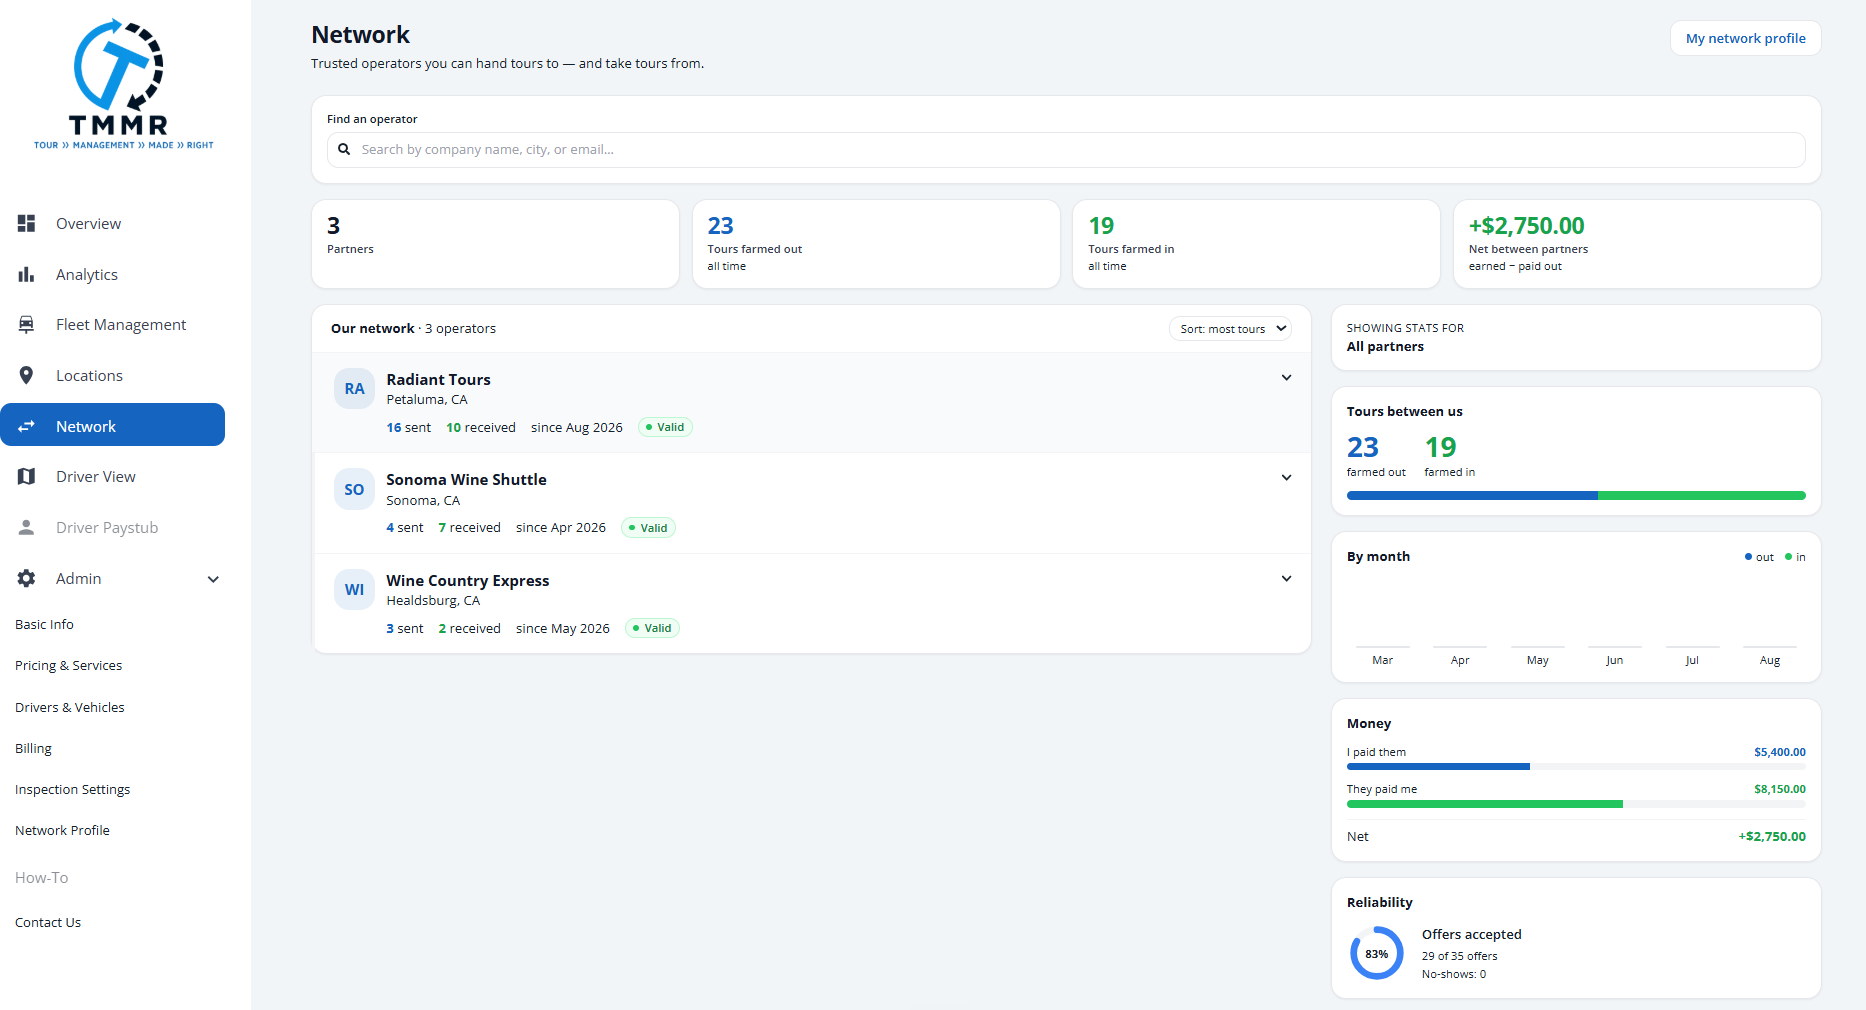This screenshot has height=1010, width=1866.
Task: Click the TMMR logo
Action: click(123, 85)
